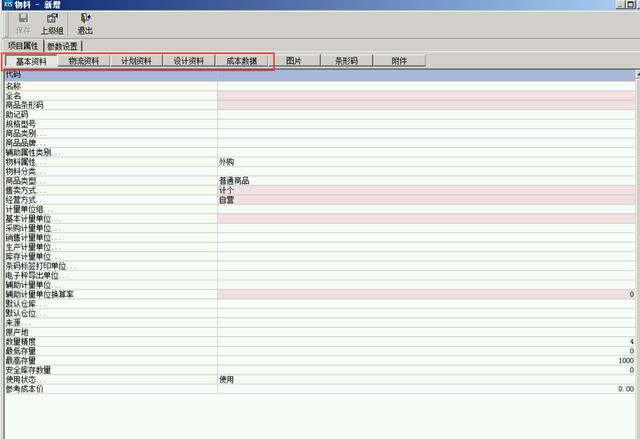The height and width of the screenshot is (439, 640).
Task: Open the 条形码 tab
Action: pos(346,60)
